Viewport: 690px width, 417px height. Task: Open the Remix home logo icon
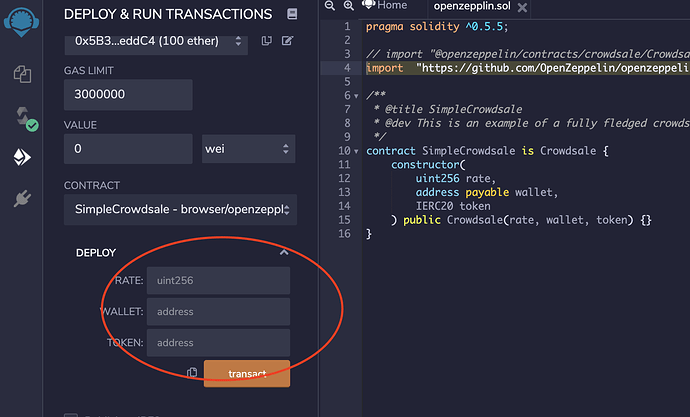(x=21, y=21)
